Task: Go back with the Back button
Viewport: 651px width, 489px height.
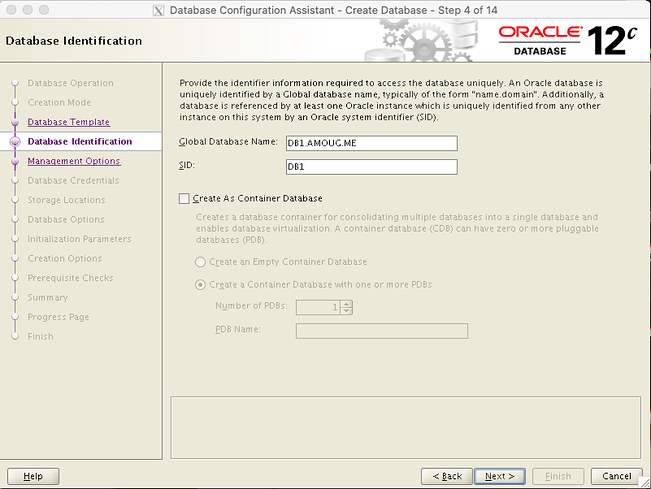Action: tap(447, 476)
